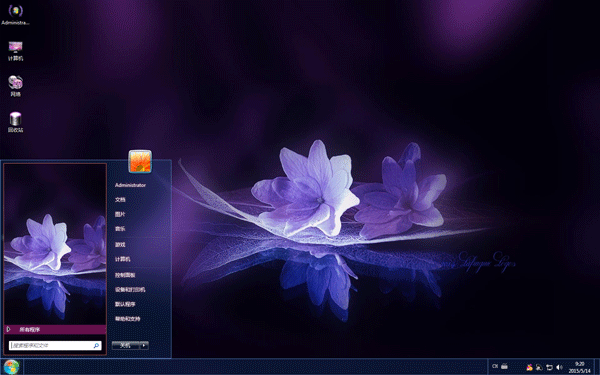Open the Administrator desktop folder icon

15,15
